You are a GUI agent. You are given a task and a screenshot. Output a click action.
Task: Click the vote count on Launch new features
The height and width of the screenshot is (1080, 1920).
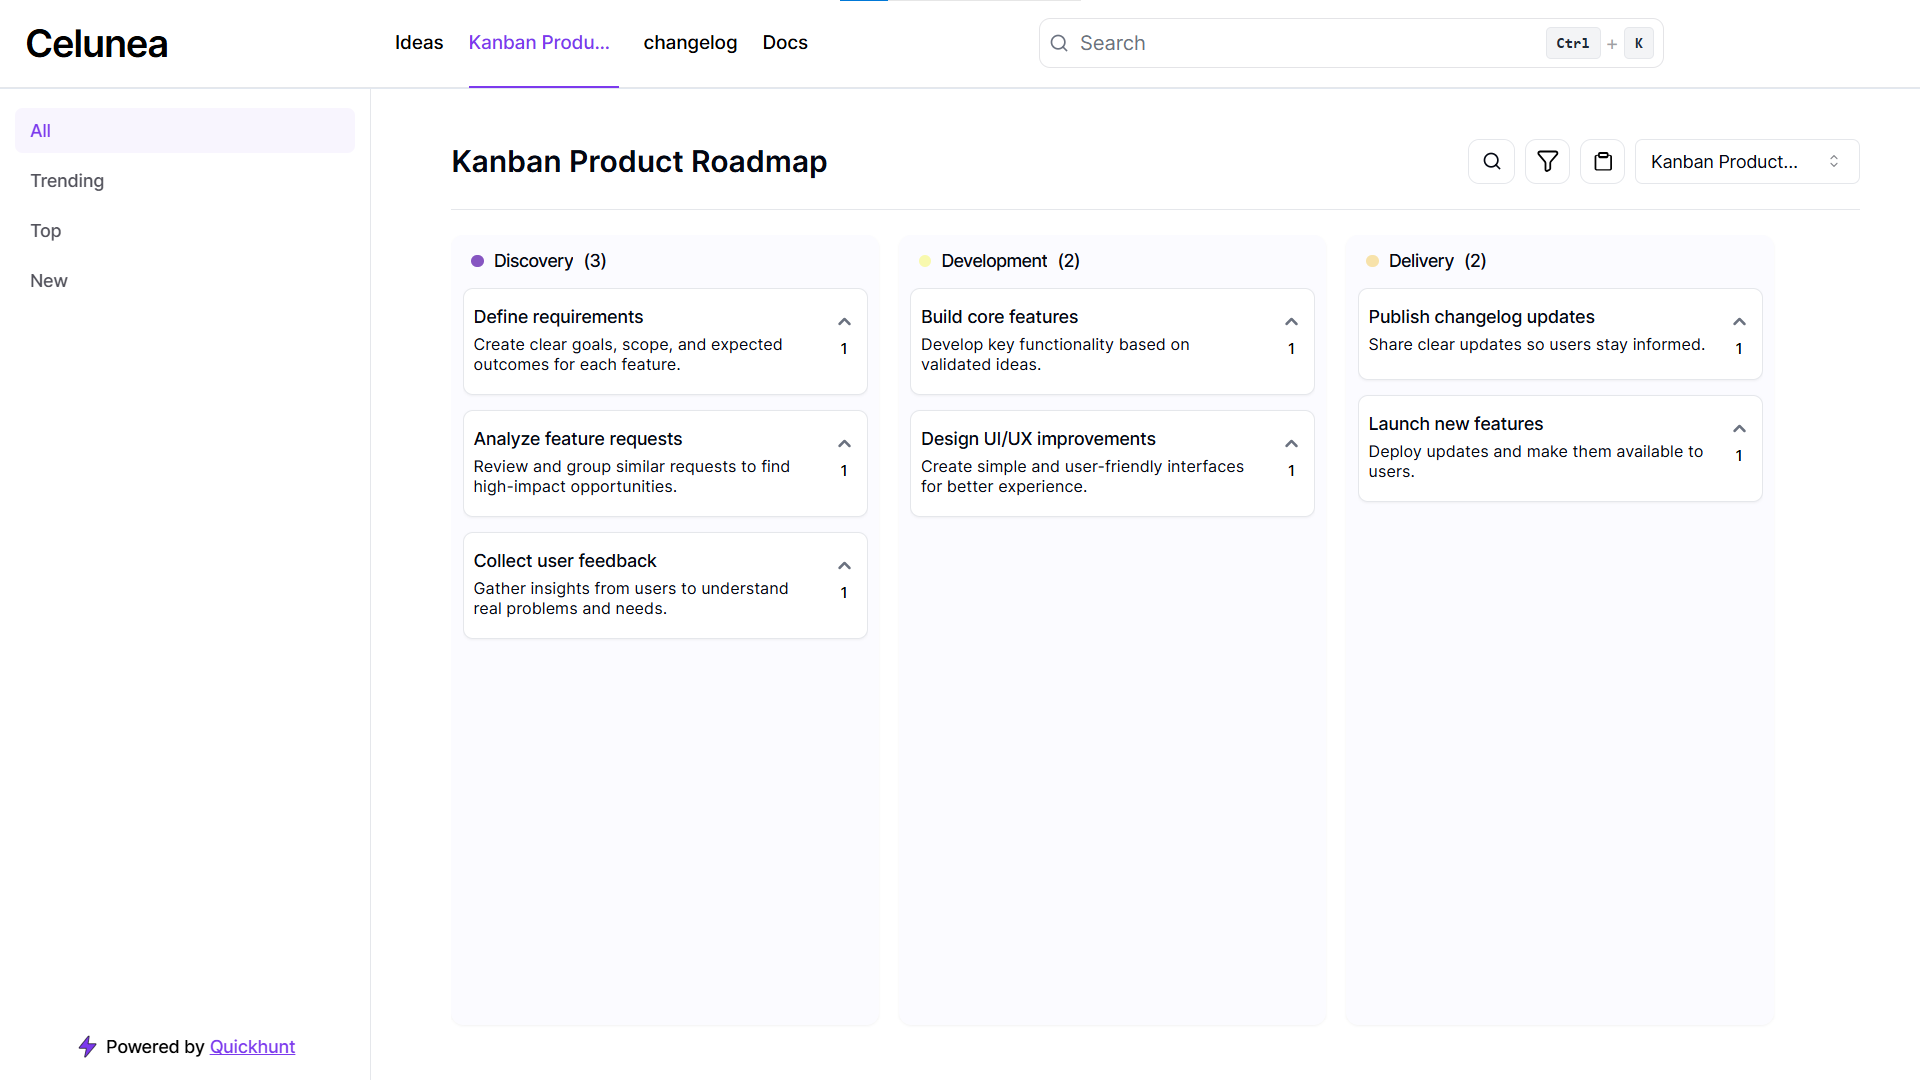coord(1739,456)
